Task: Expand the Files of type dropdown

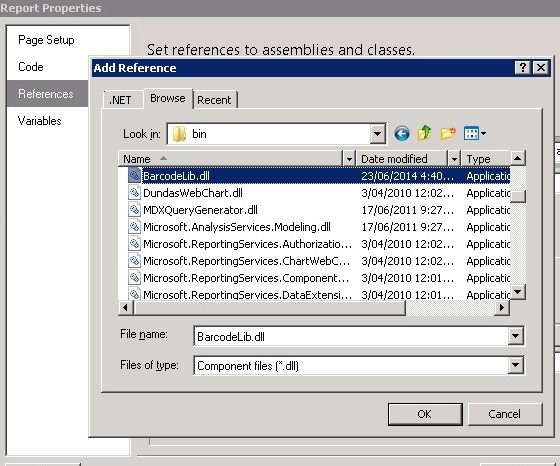Action: click(x=515, y=365)
